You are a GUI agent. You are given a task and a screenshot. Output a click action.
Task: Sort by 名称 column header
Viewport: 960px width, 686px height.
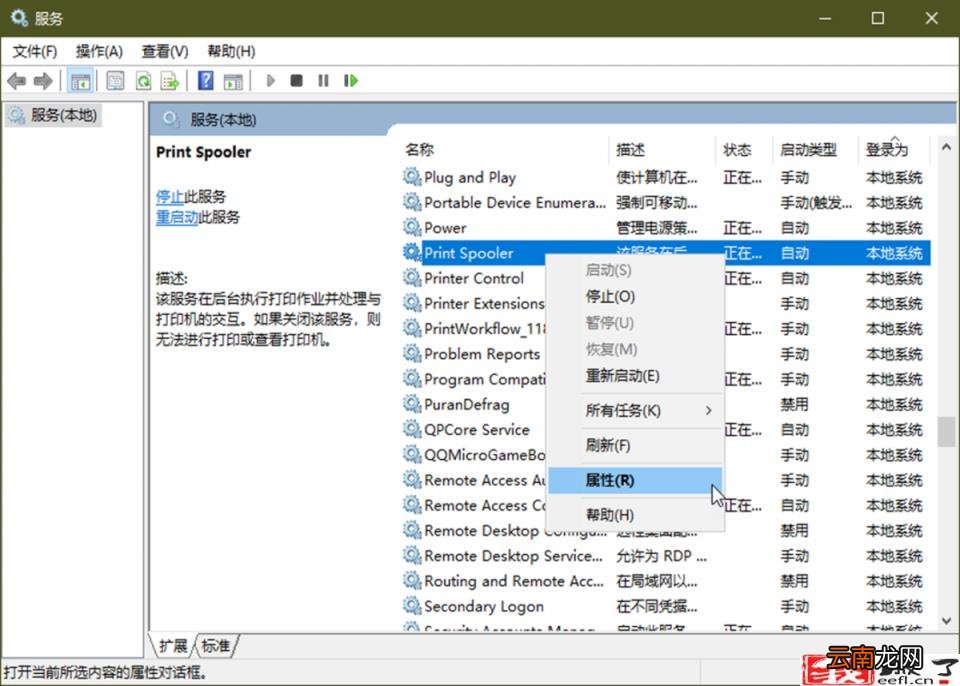[x=504, y=149]
